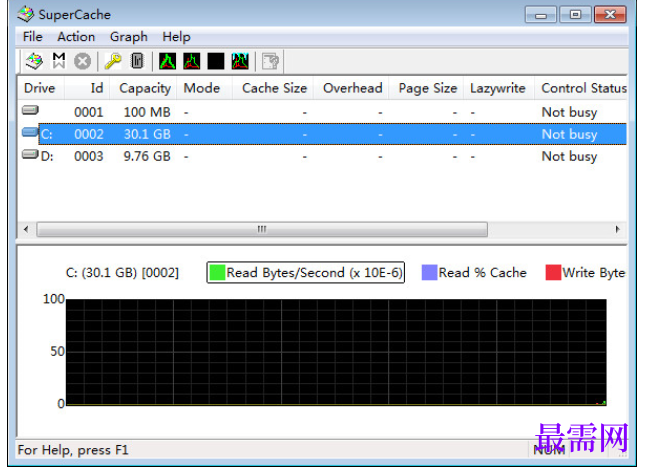Screen dimensions: 647x469
Task: Click the C: drive icon
Action: pos(30,132)
